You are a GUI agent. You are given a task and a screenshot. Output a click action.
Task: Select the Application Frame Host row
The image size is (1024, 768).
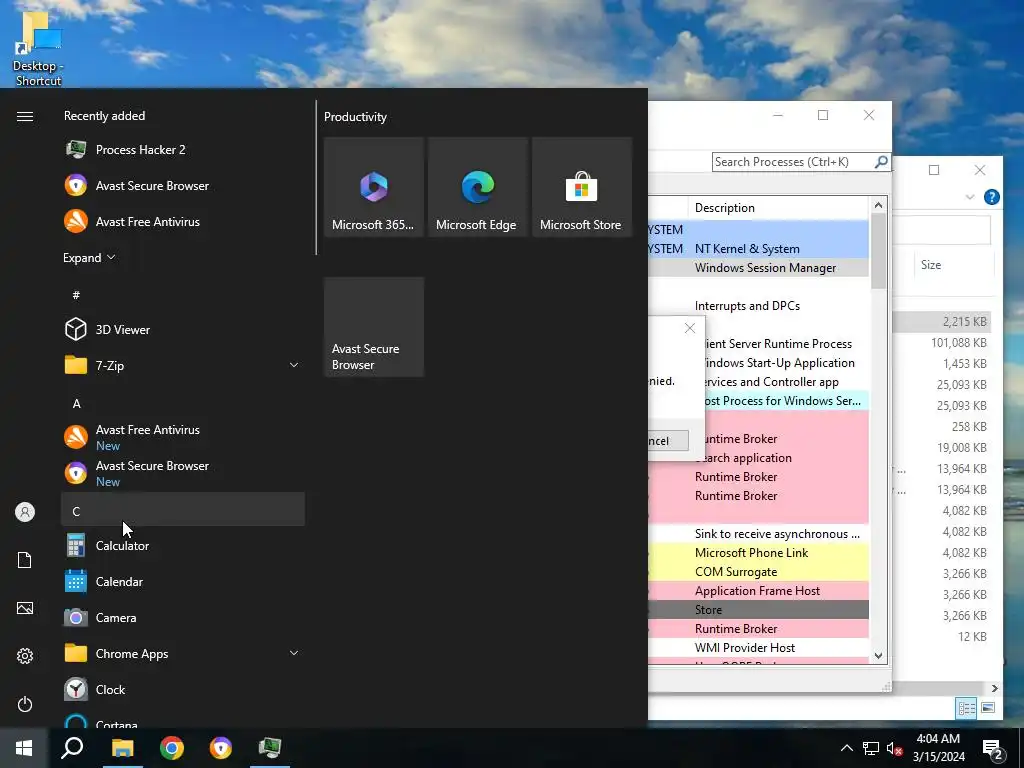coord(758,590)
